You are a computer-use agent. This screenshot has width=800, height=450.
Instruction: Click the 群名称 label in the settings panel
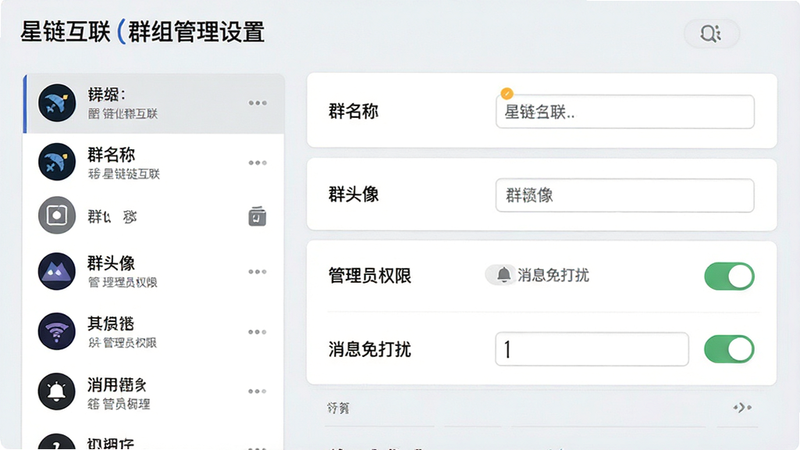pos(354,111)
